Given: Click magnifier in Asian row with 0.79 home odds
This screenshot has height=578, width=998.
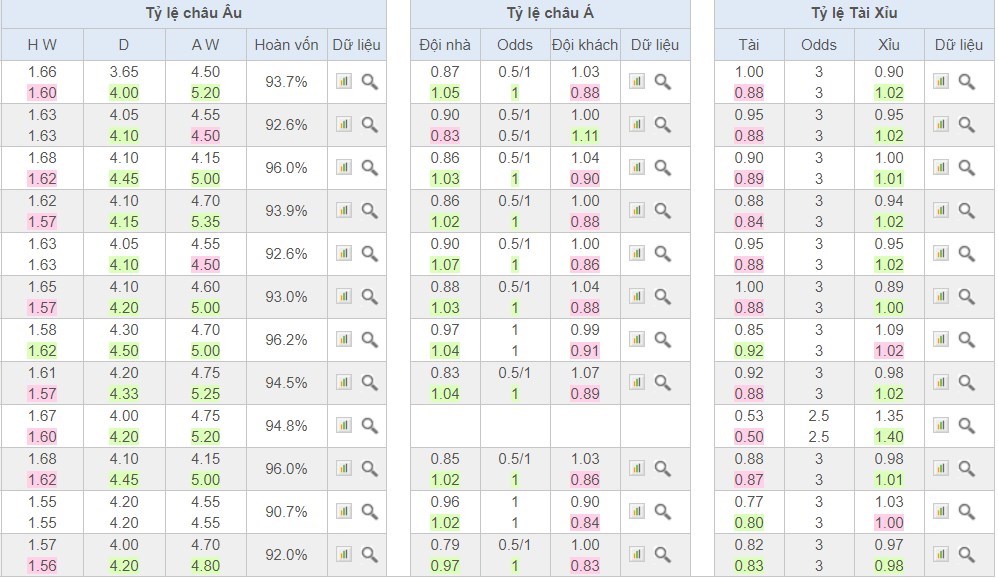Looking at the screenshot, I should coord(663,554).
